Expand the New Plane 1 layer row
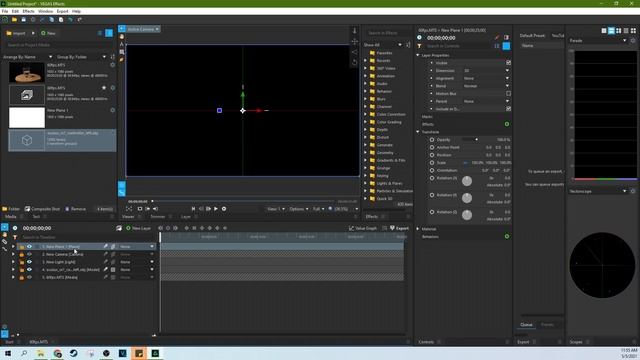 coord(13,247)
